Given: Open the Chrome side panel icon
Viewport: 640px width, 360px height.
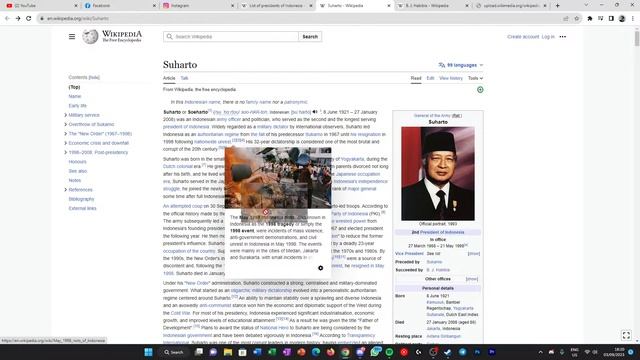Looking at the screenshot, I should click(611, 18).
